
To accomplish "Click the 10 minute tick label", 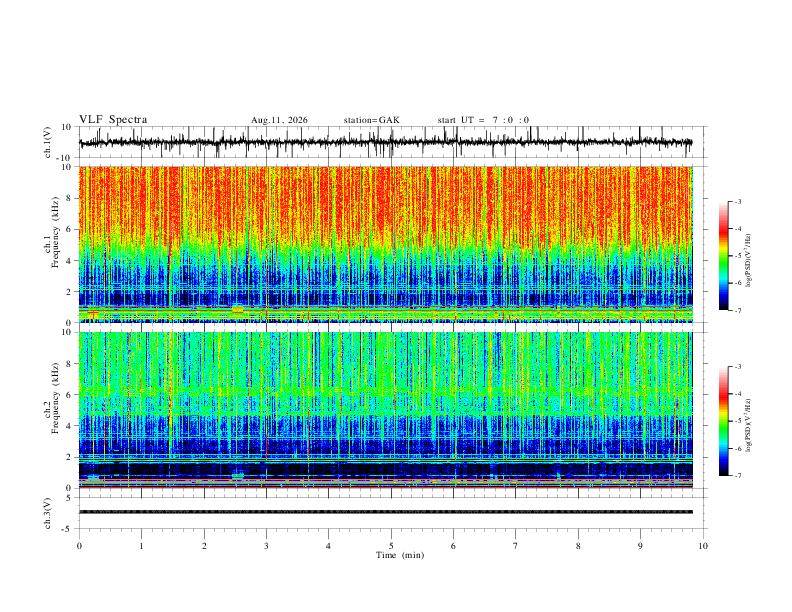I will 703,546.
